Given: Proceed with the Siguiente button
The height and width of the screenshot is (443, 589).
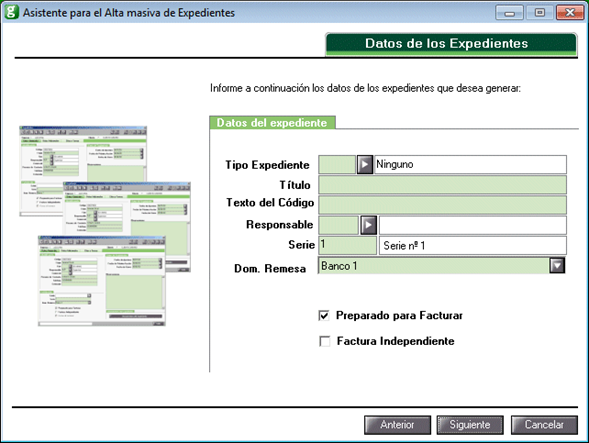Looking at the screenshot, I should coord(470,425).
